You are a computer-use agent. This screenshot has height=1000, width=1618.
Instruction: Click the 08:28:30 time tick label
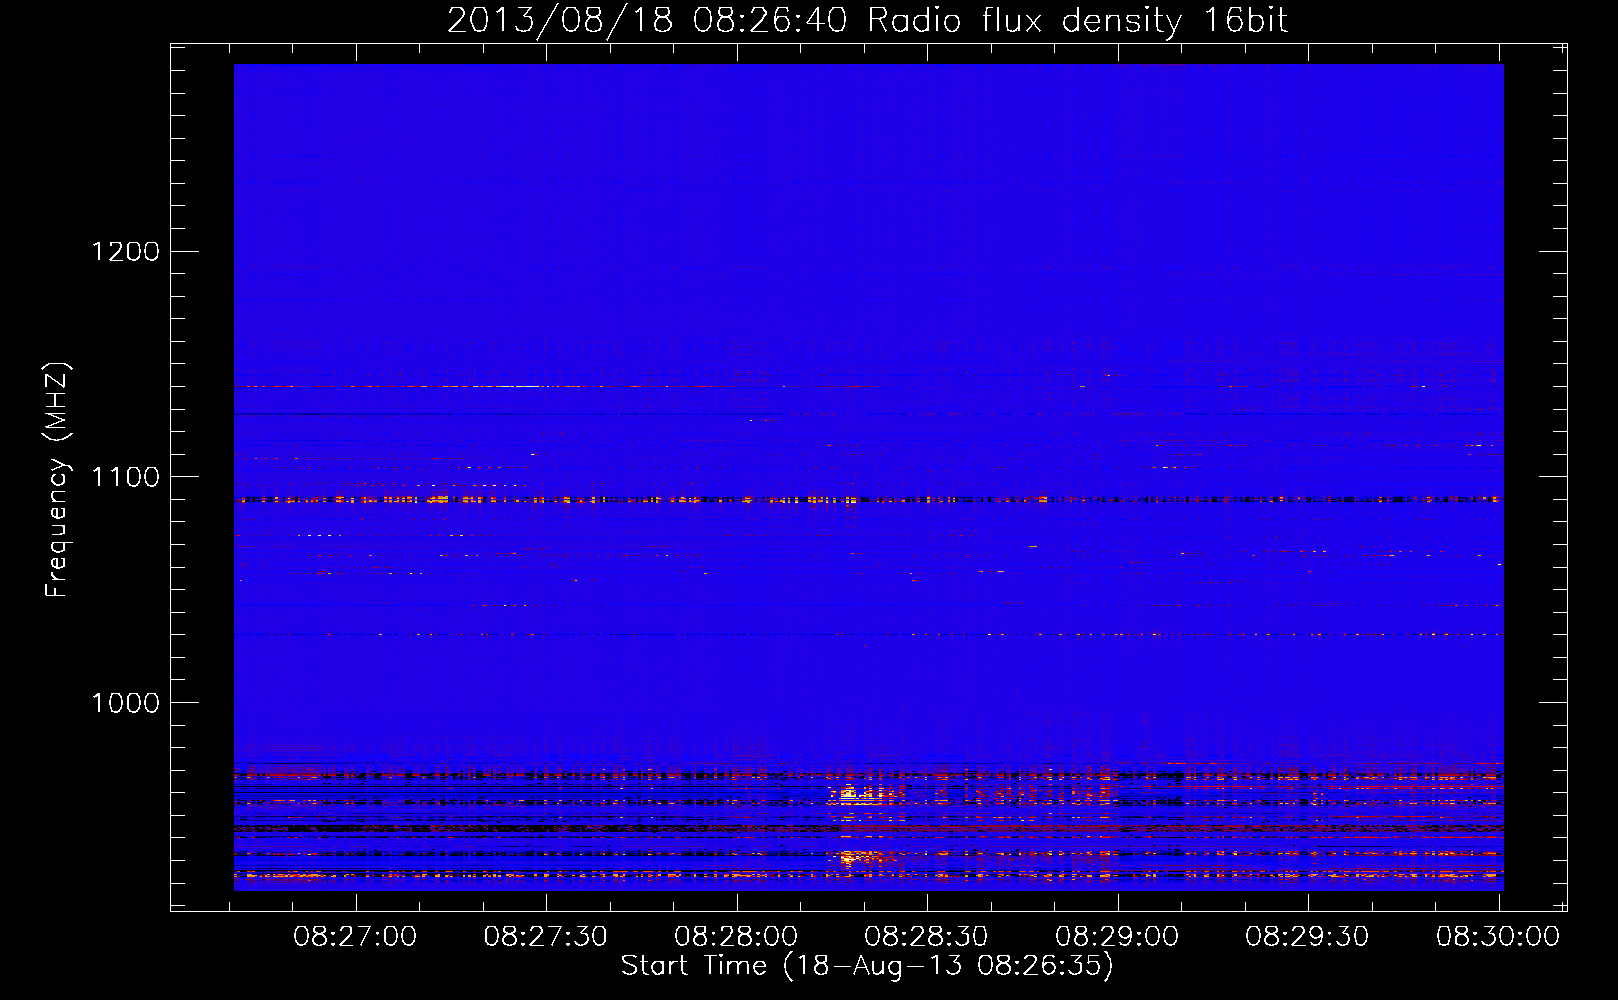pos(926,936)
